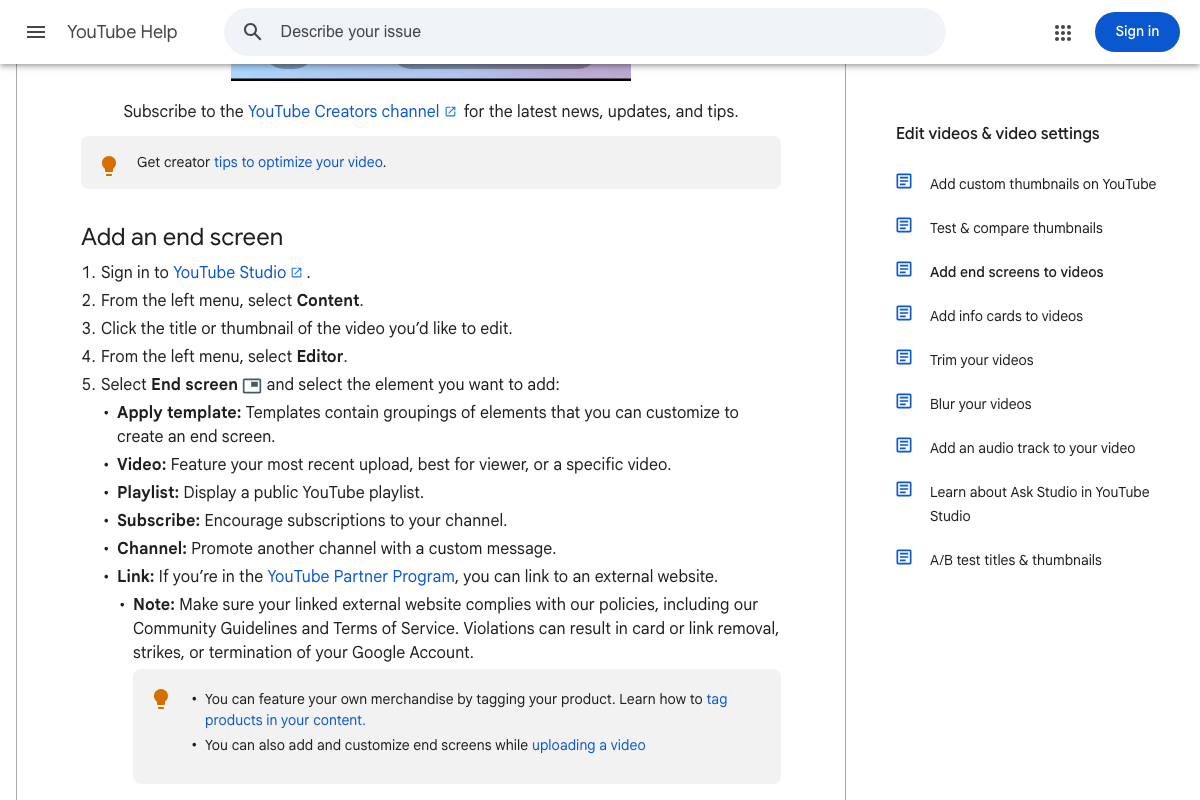This screenshot has width=1200, height=800.
Task: Click the Video: bullet label
Action: click(x=141, y=464)
